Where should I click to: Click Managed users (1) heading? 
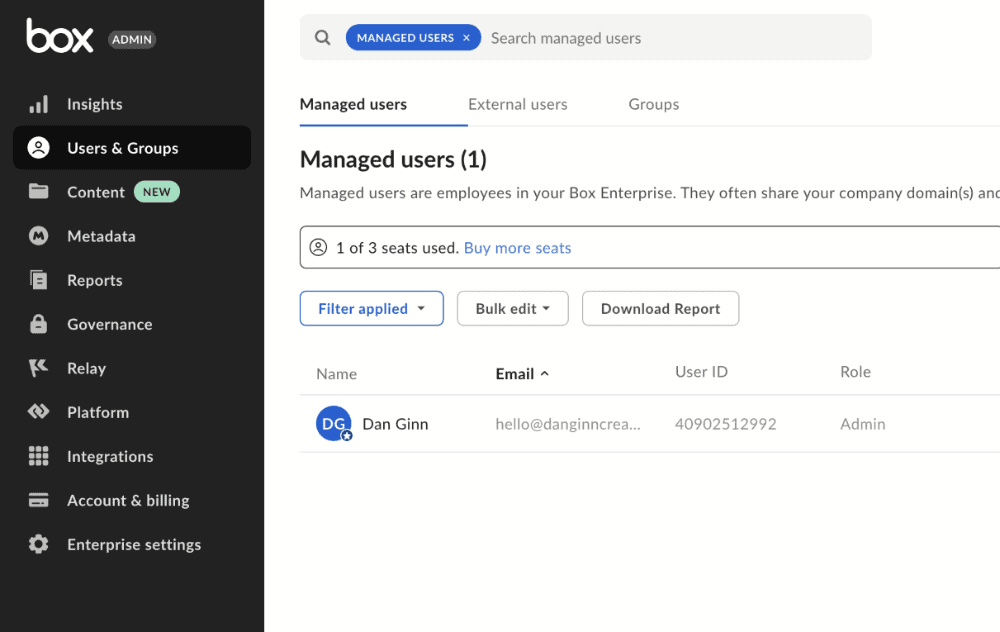[393, 159]
